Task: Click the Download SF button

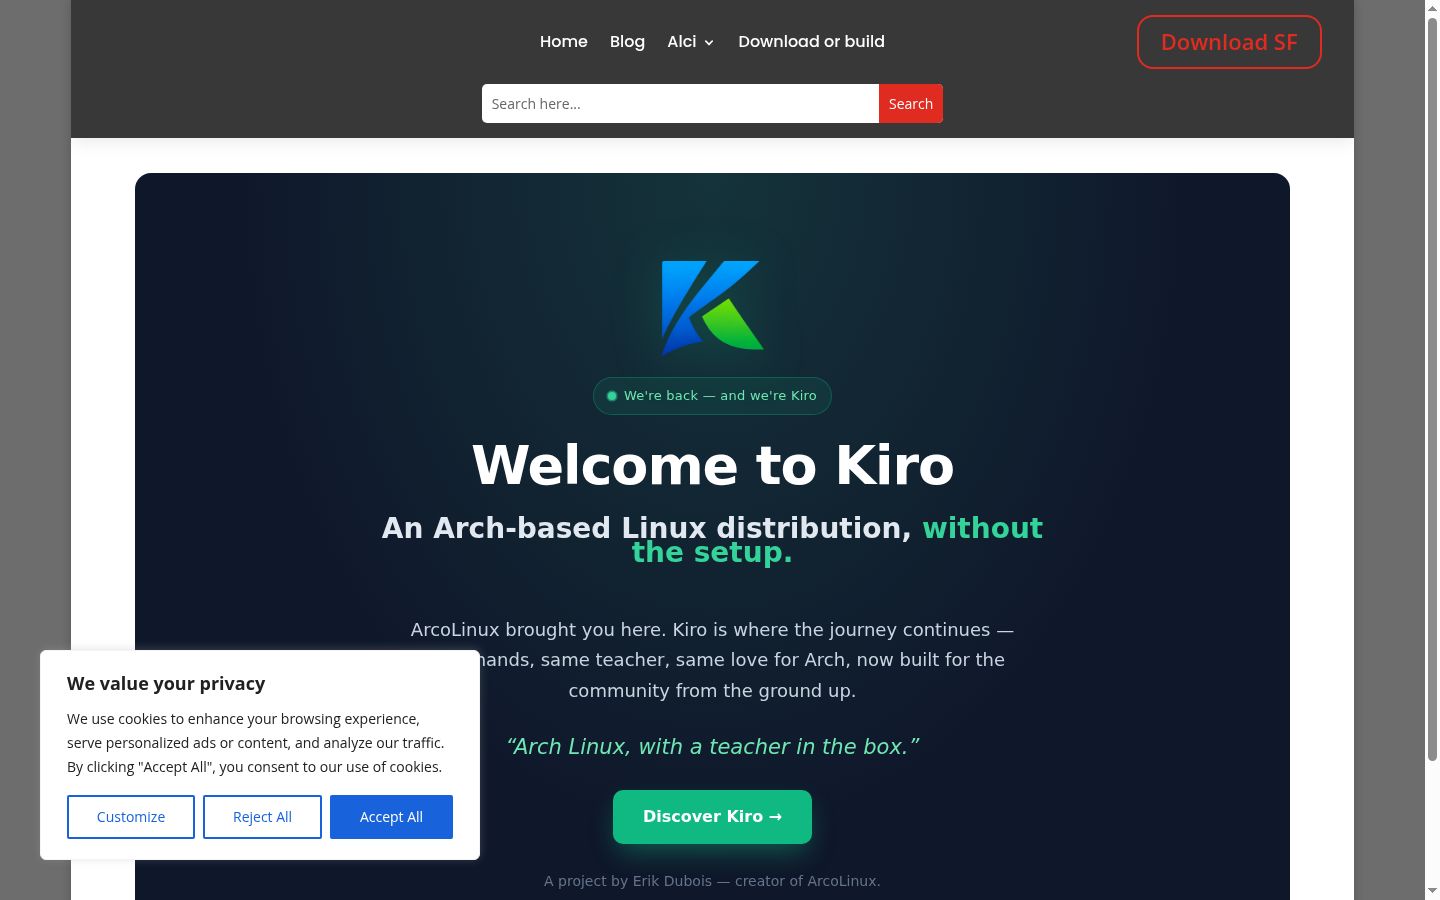Action: coord(1229,42)
